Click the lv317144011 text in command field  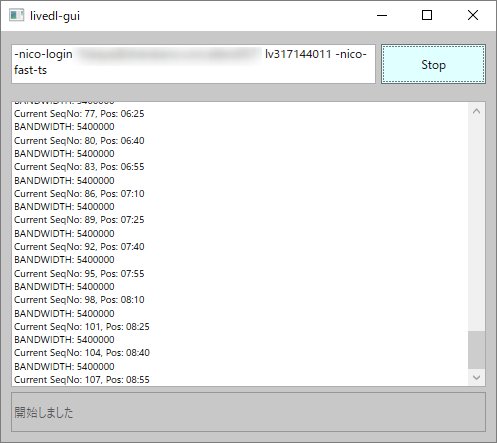click(x=298, y=54)
